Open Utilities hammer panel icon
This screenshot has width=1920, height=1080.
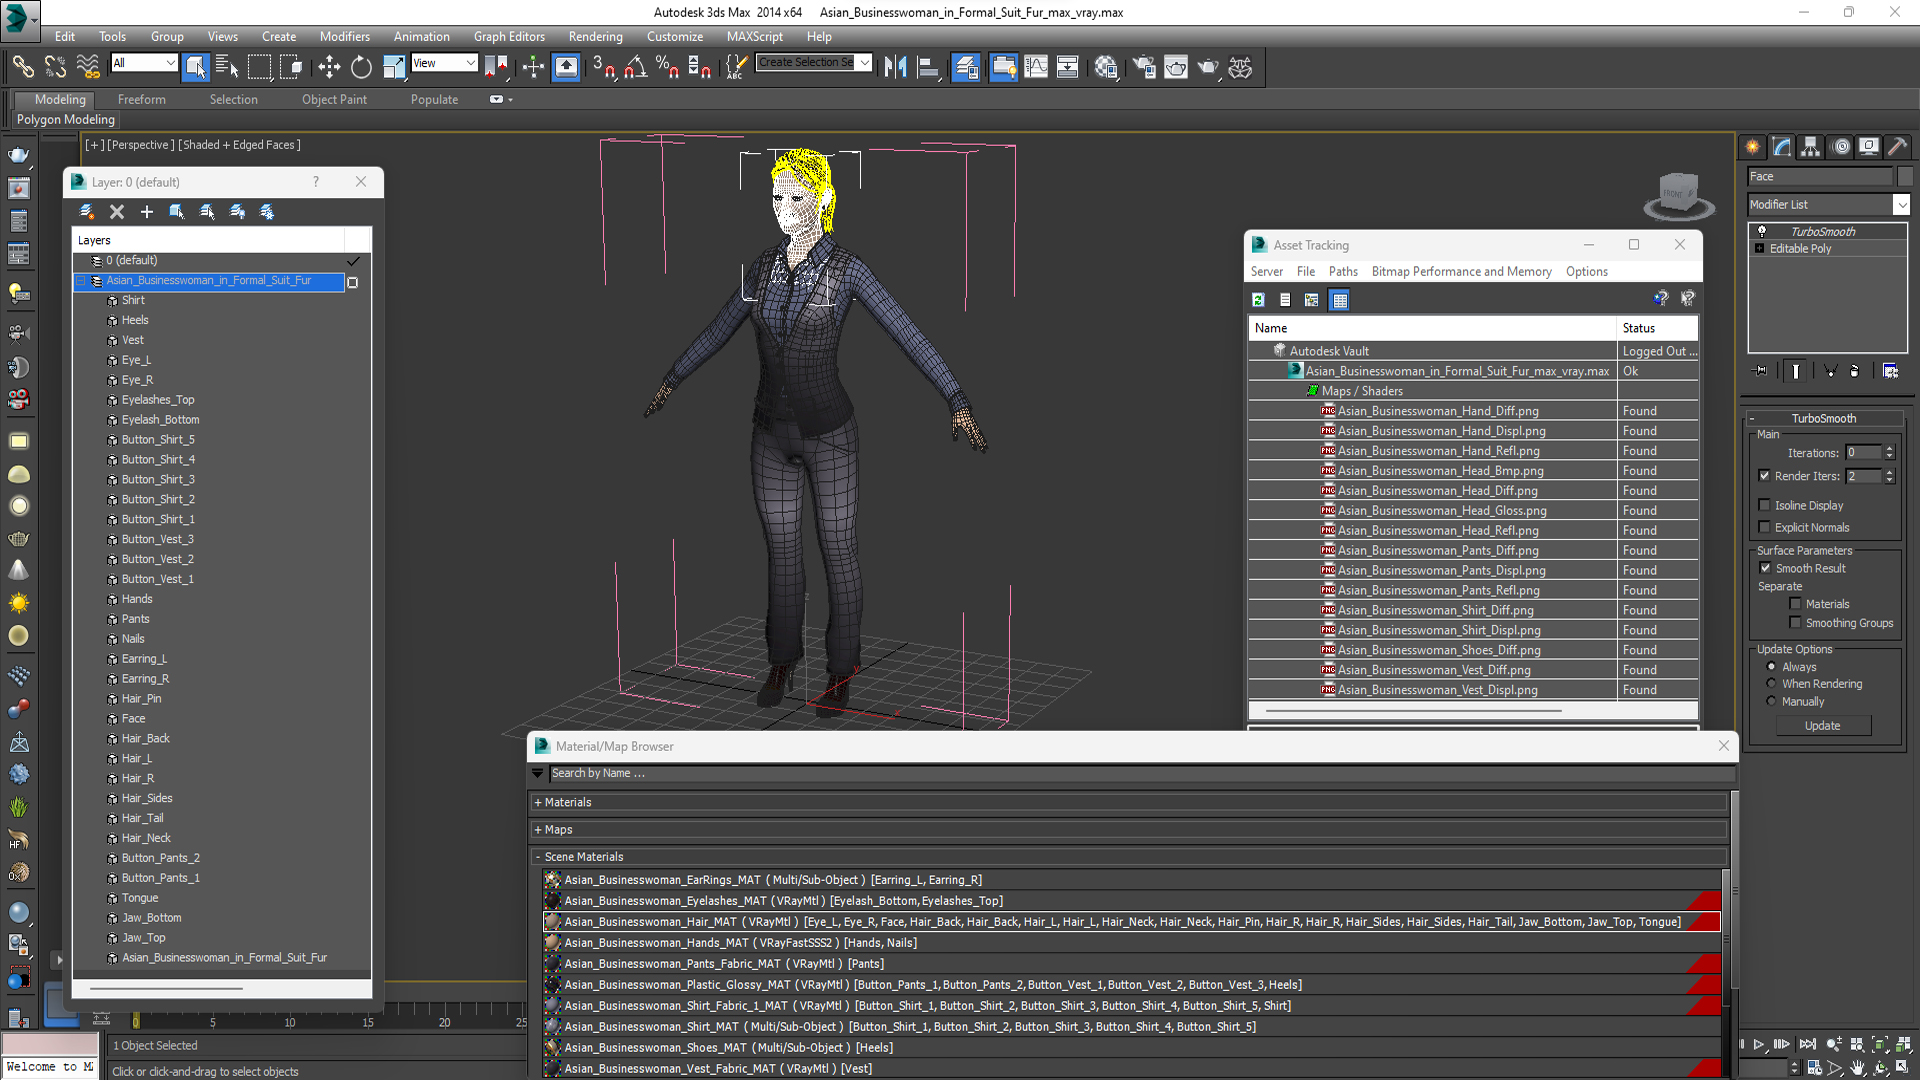pos(1898,146)
